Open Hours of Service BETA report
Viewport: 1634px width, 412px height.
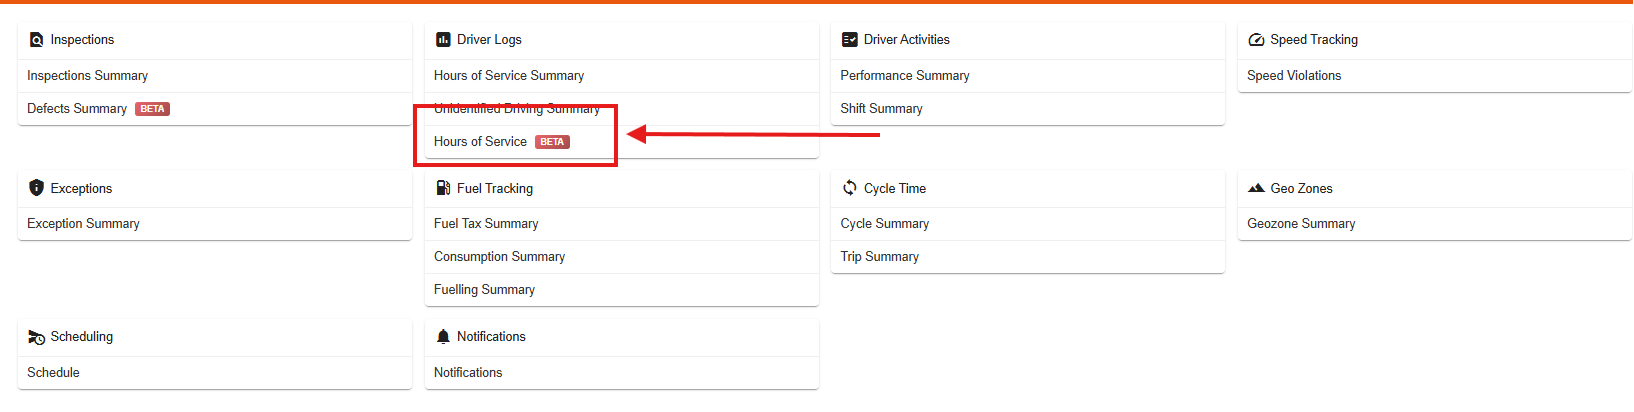pos(621,142)
